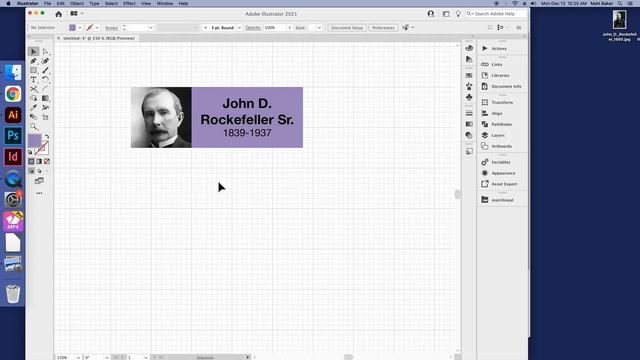Screen dimensions: 640x360
Task: Click the Preferences button
Action: tap(383, 28)
